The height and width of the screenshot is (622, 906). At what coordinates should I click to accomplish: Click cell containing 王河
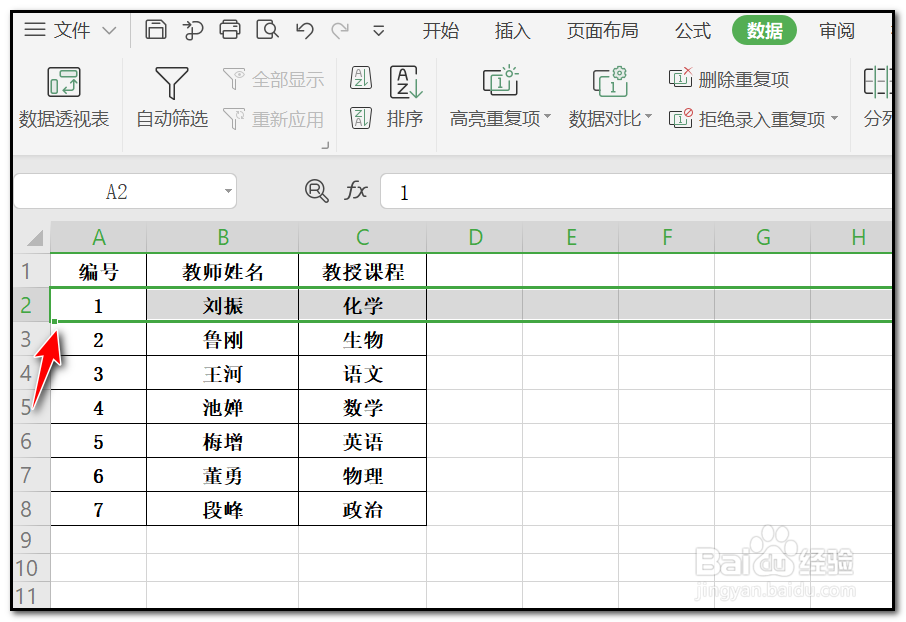(222, 373)
